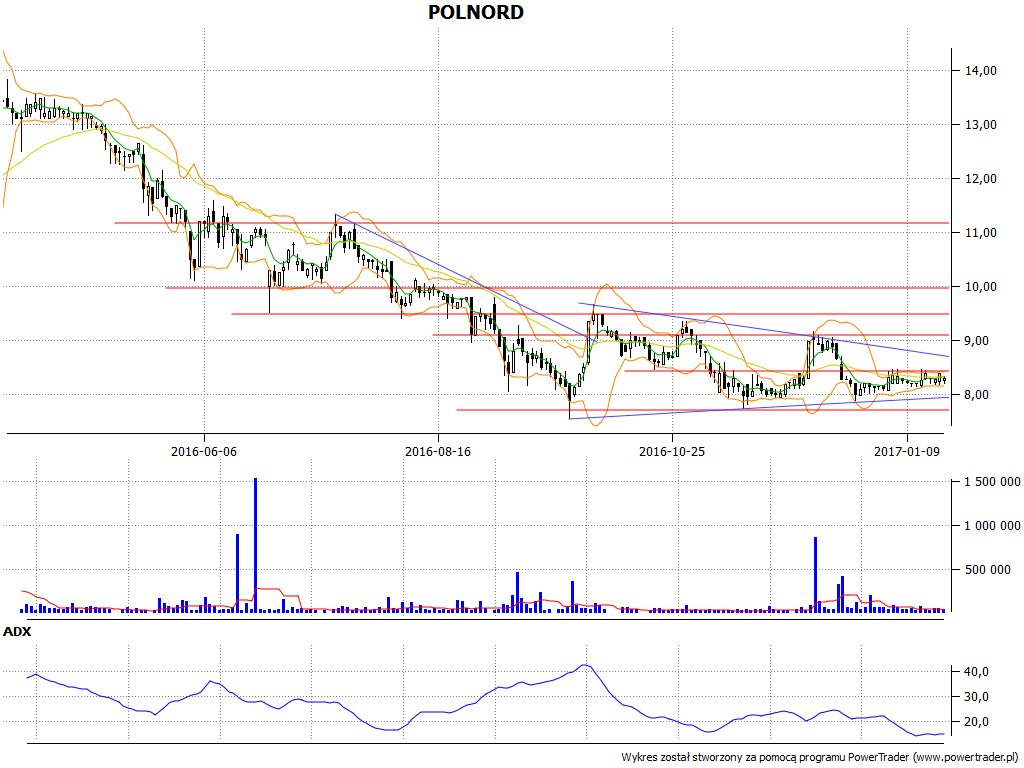Select the 1 000 000 volume label
The image size is (1024, 768).
(992, 526)
